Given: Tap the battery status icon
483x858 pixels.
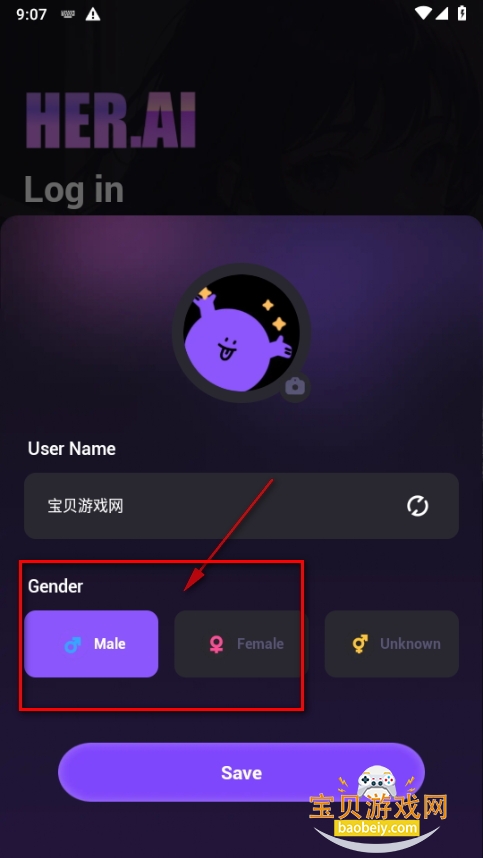Looking at the screenshot, I should coord(462,13).
